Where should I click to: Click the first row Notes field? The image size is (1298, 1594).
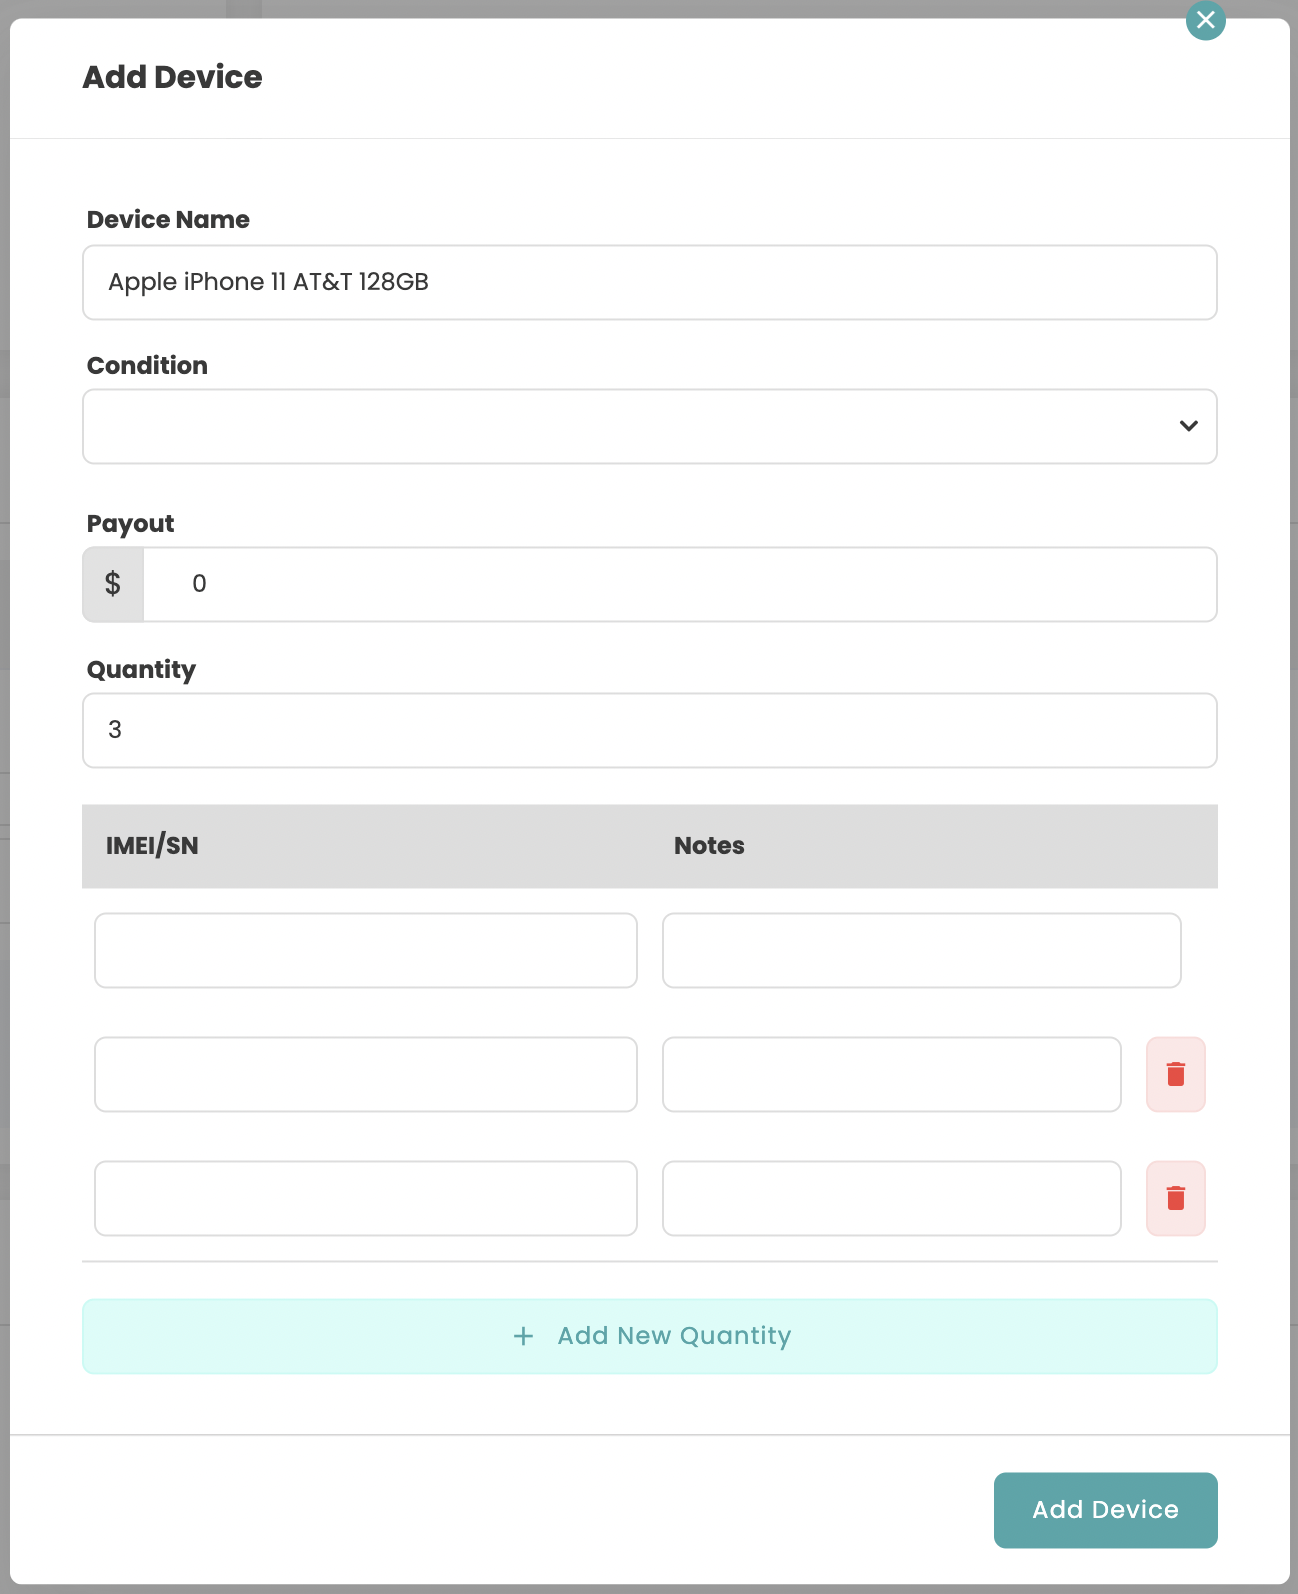(921, 950)
